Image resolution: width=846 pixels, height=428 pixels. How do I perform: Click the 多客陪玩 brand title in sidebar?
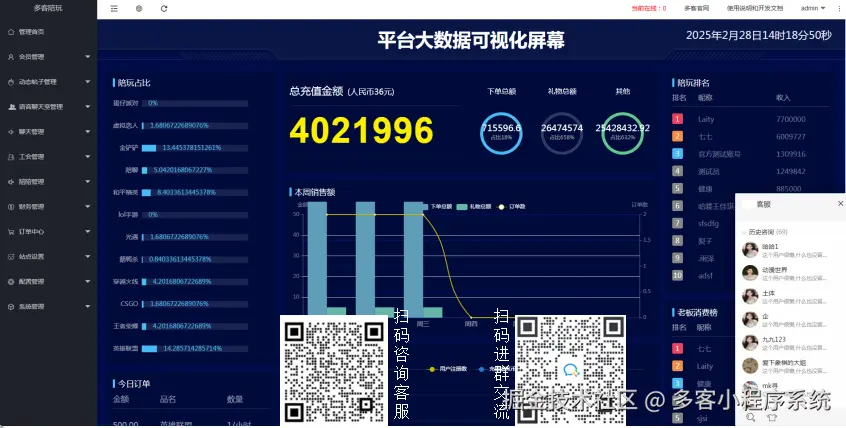click(48, 8)
